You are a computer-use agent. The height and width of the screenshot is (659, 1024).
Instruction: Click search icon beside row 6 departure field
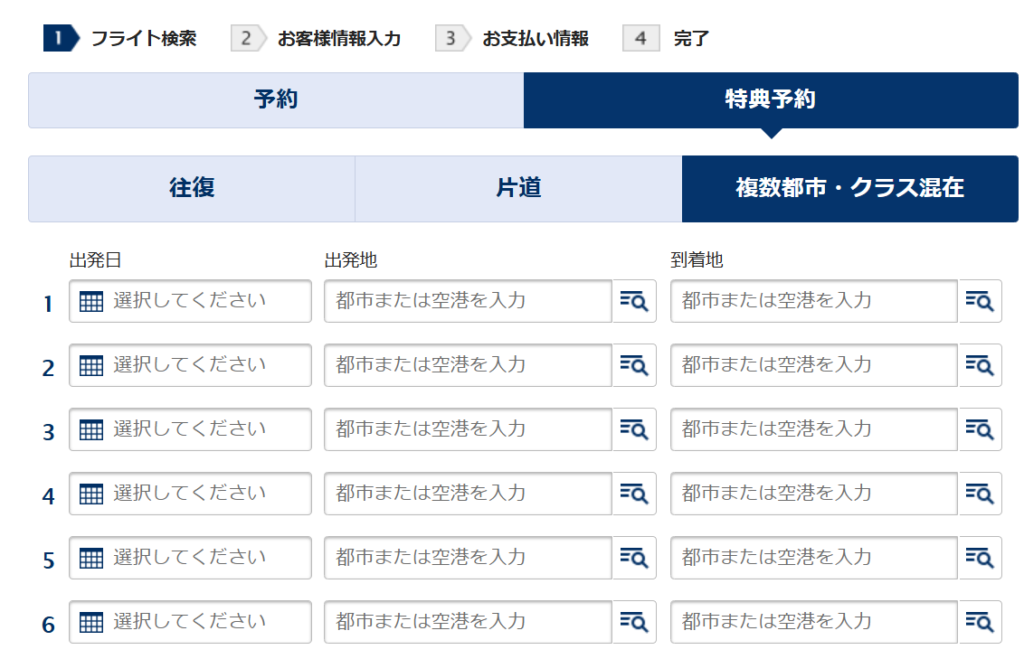pyautogui.click(x=634, y=621)
